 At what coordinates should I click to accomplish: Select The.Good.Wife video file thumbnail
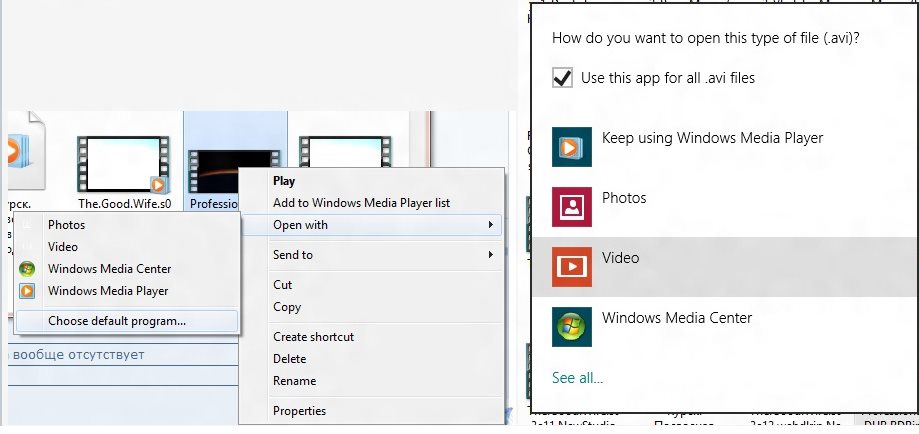pyautogui.click(x=123, y=164)
